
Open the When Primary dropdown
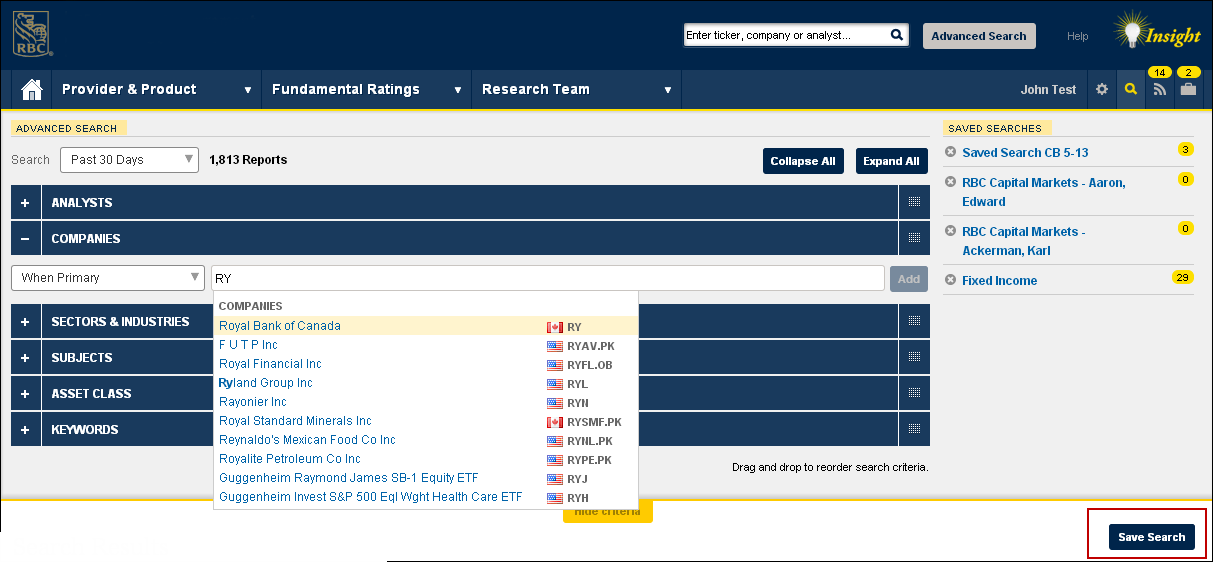pyautogui.click(x=108, y=278)
